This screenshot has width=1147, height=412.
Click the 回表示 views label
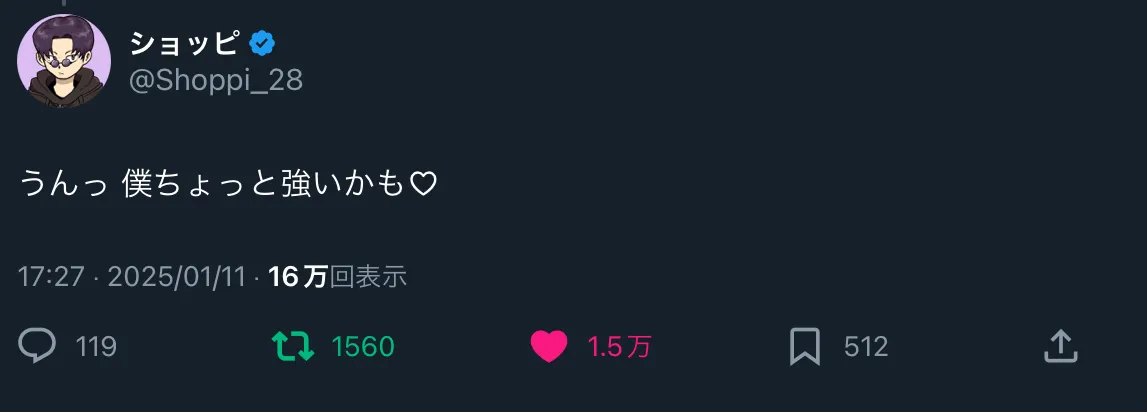point(368,277)
